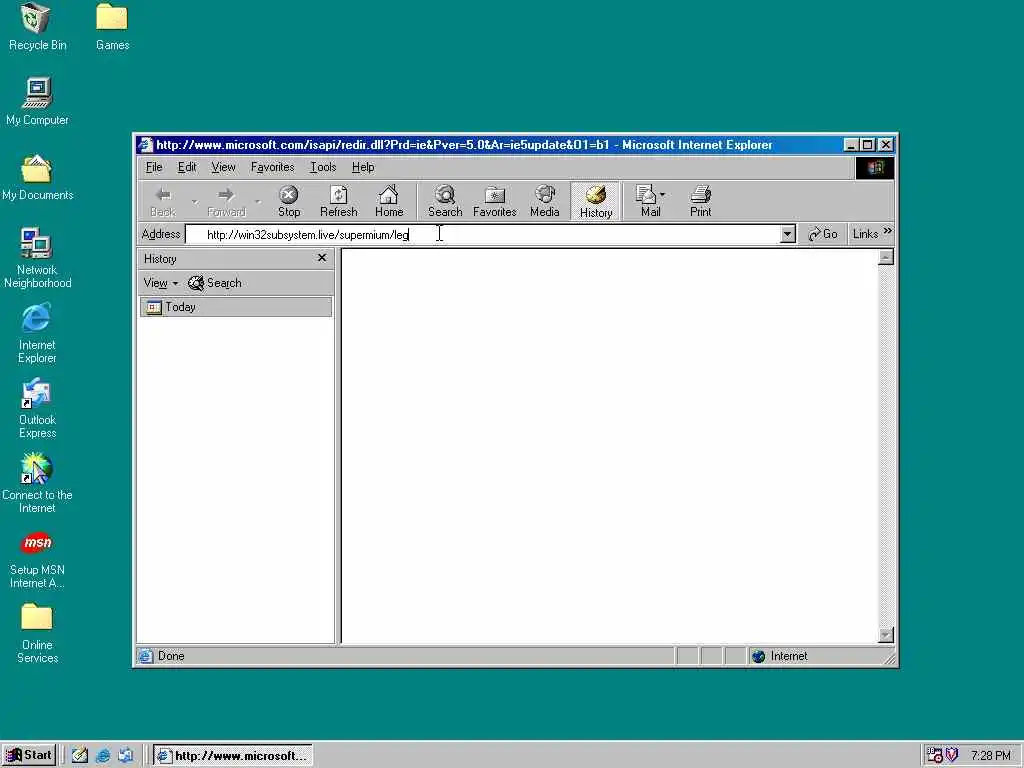1024x768 pixels.
Task: Click the quick launch notepad-style icon
Action: (80, 756)
